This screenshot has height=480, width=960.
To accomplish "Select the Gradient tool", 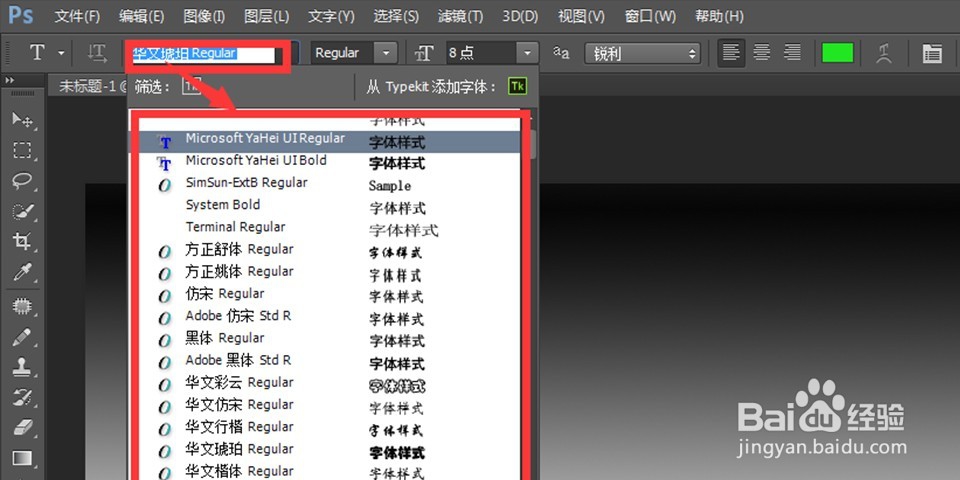I will point(23,458).
